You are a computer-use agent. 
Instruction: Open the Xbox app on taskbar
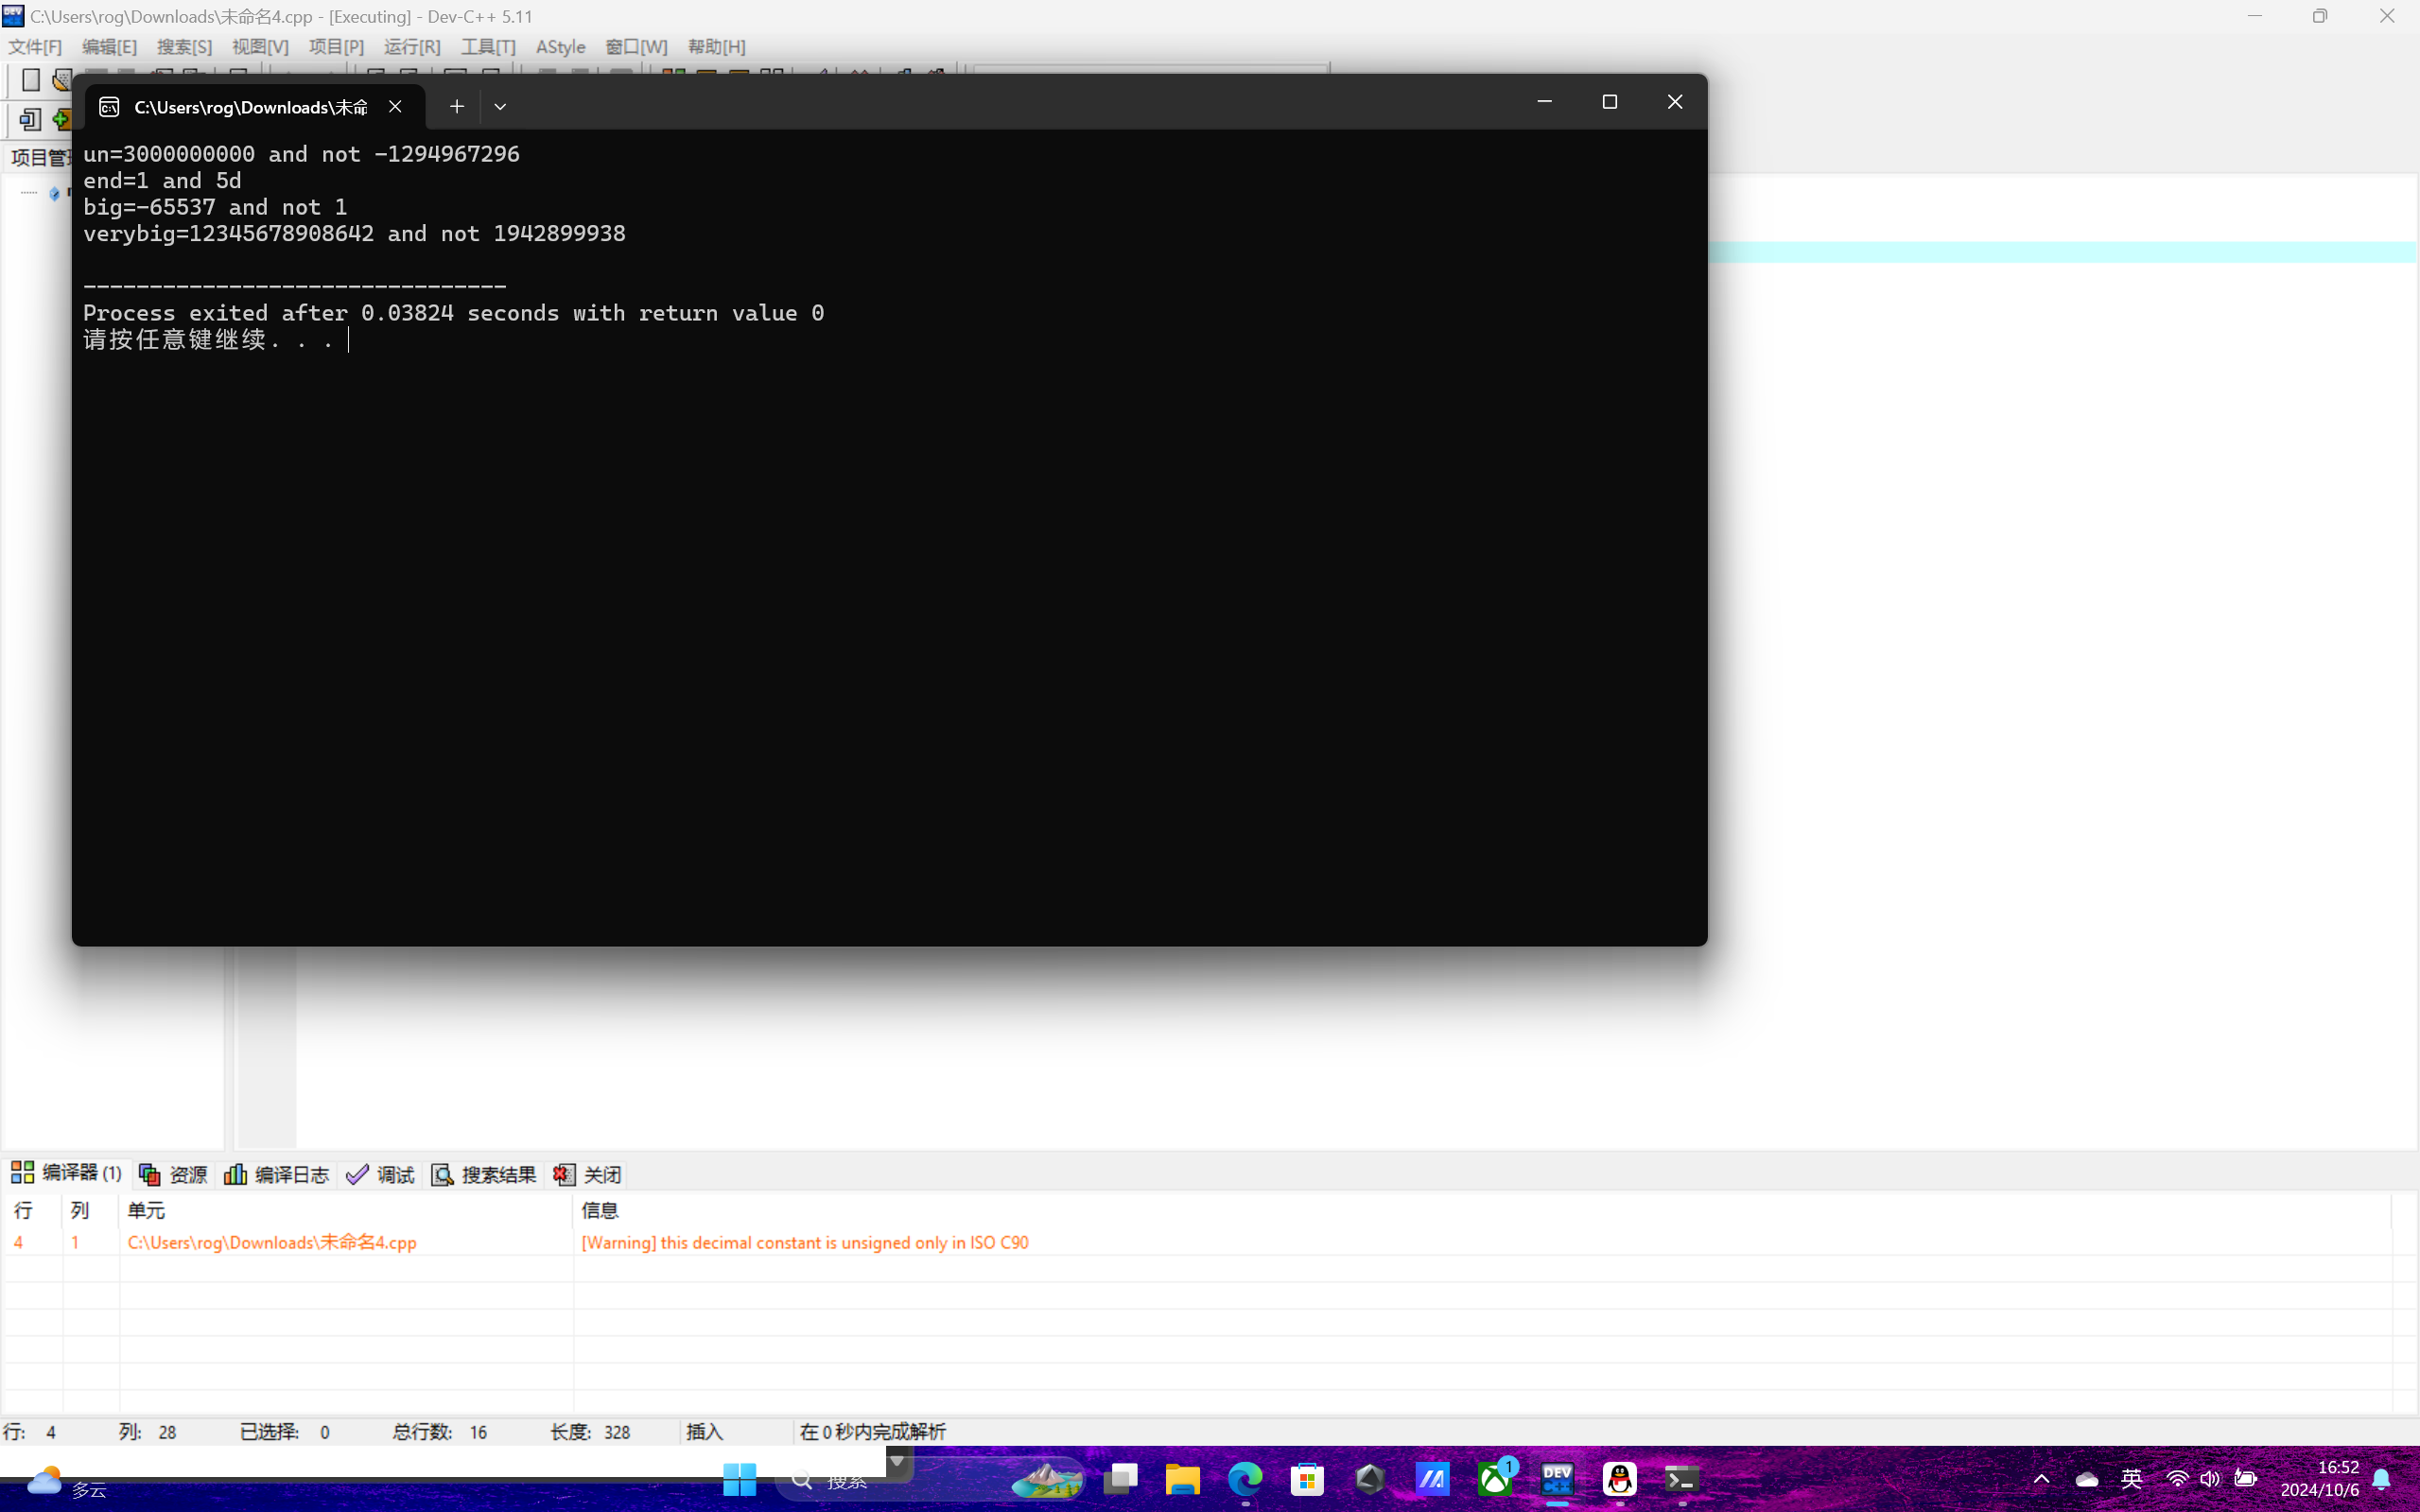click(1495, 1479)
